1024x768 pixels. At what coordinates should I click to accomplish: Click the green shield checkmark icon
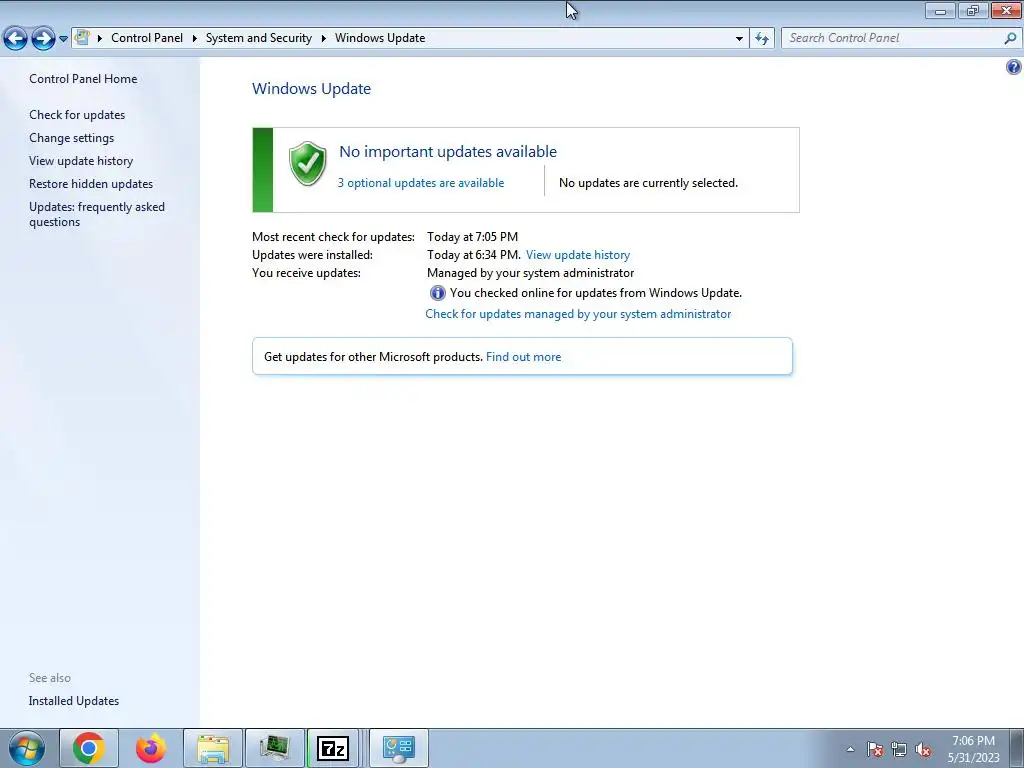(308, 163)
